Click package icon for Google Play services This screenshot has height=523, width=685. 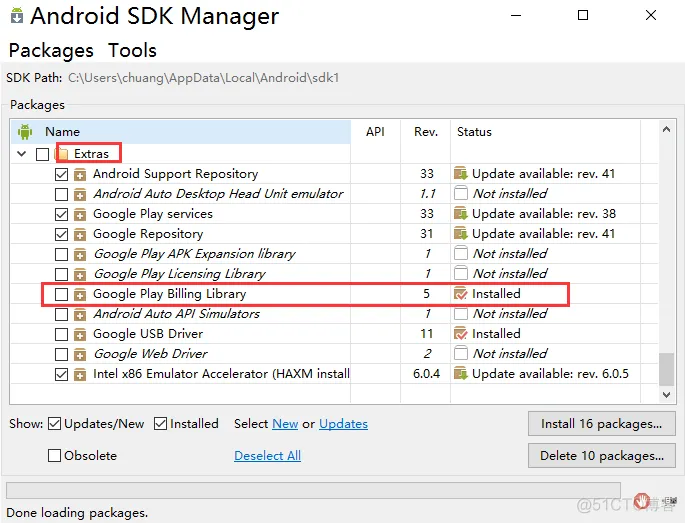coord(80,214)
